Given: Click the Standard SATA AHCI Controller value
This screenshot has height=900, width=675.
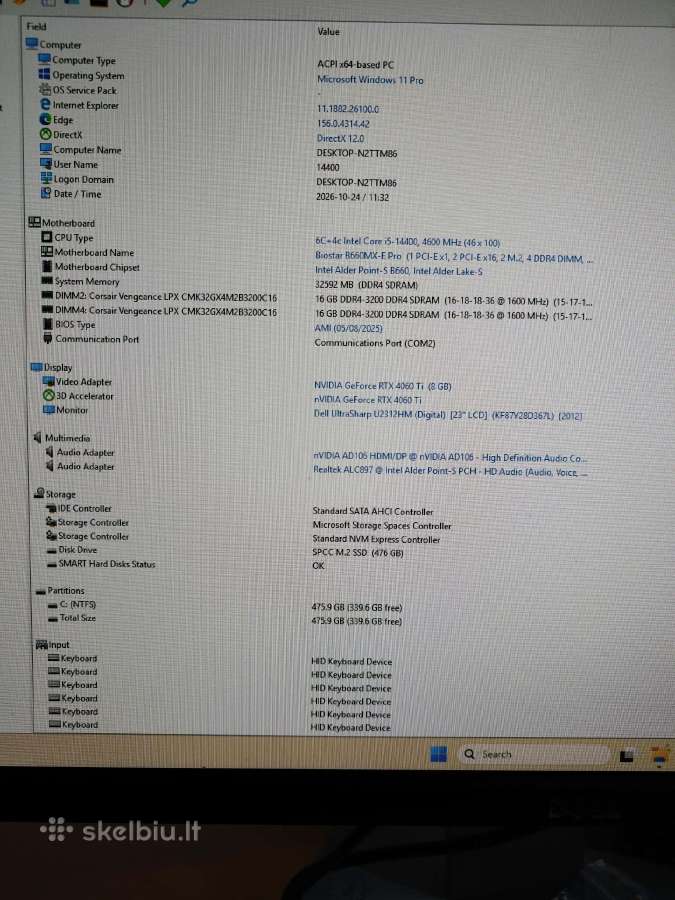Looking at the screenshot, I should [373, 511].
